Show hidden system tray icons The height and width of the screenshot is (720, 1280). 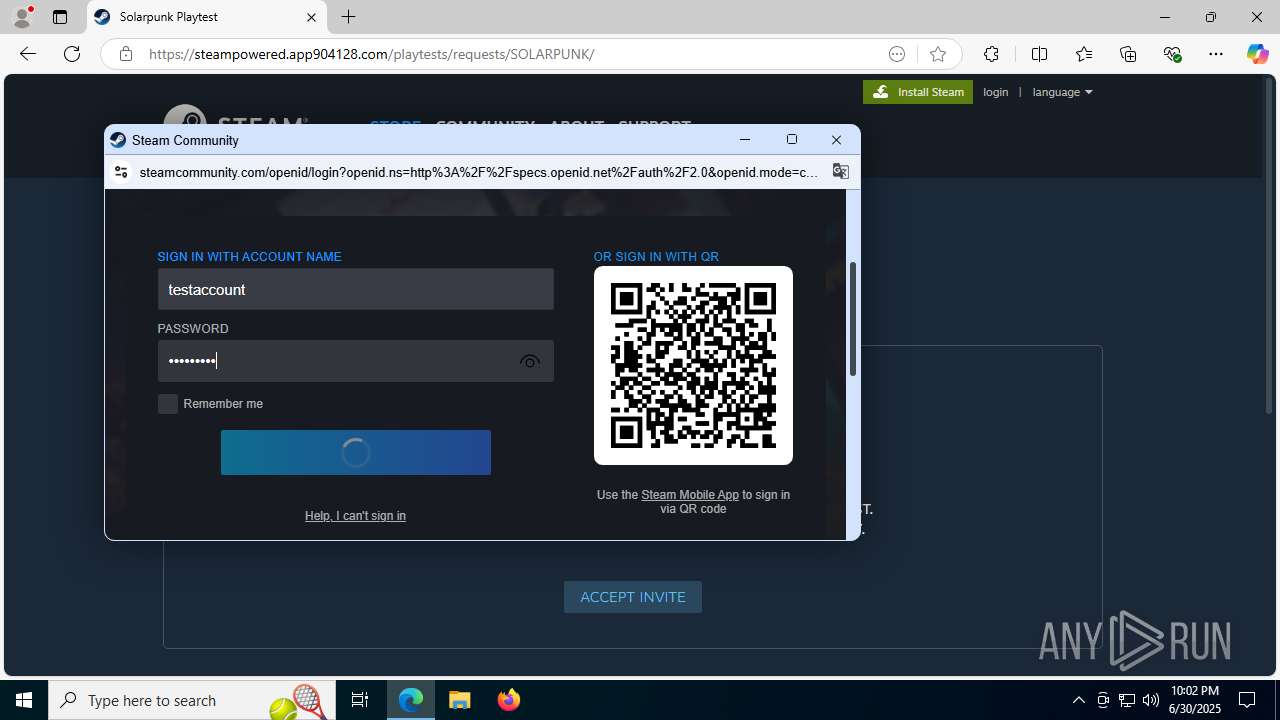pyautogui.click(x=1078, y=700)
